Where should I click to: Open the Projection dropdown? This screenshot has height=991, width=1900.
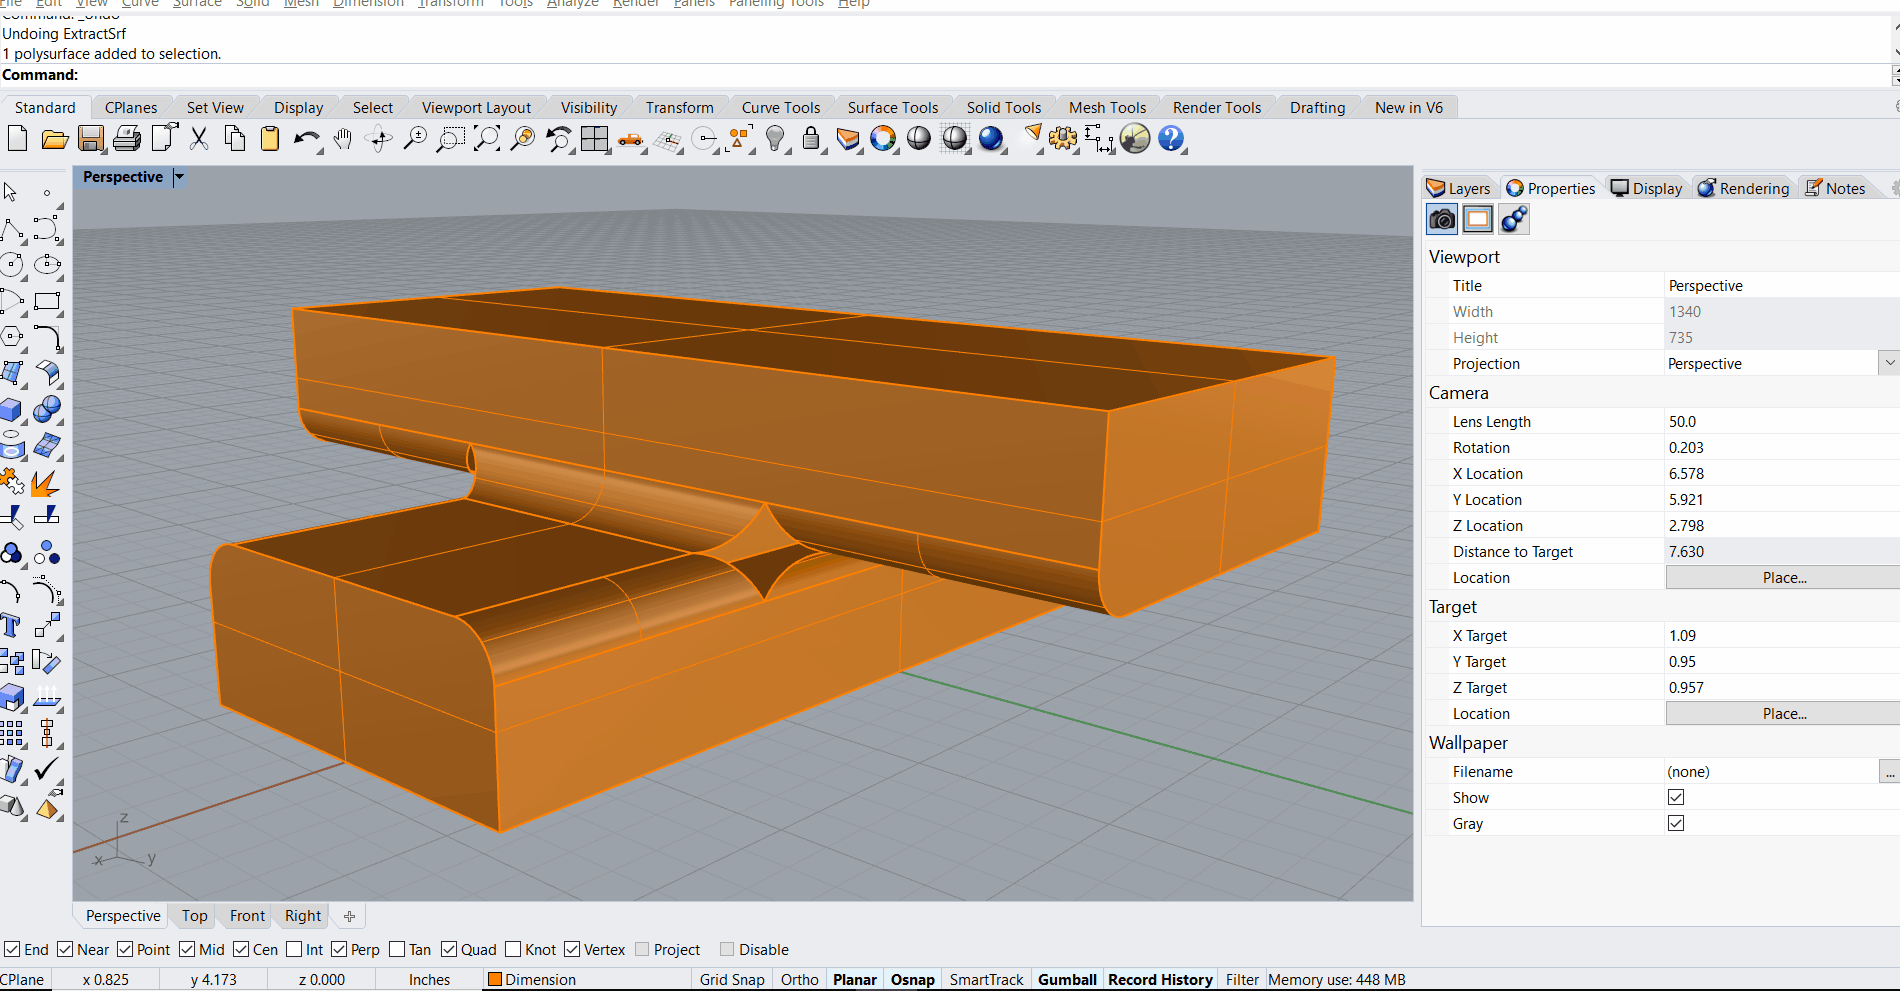point(1889,363)
